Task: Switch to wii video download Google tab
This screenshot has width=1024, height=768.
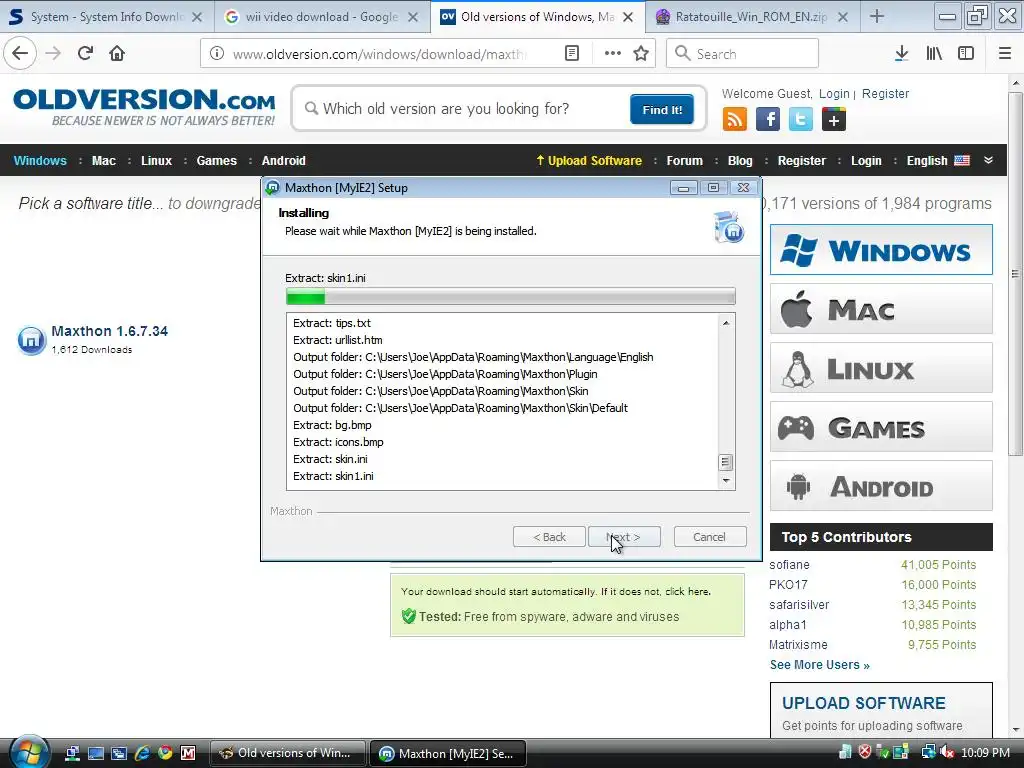Action: pyautogui.click(x=322, y=17)
